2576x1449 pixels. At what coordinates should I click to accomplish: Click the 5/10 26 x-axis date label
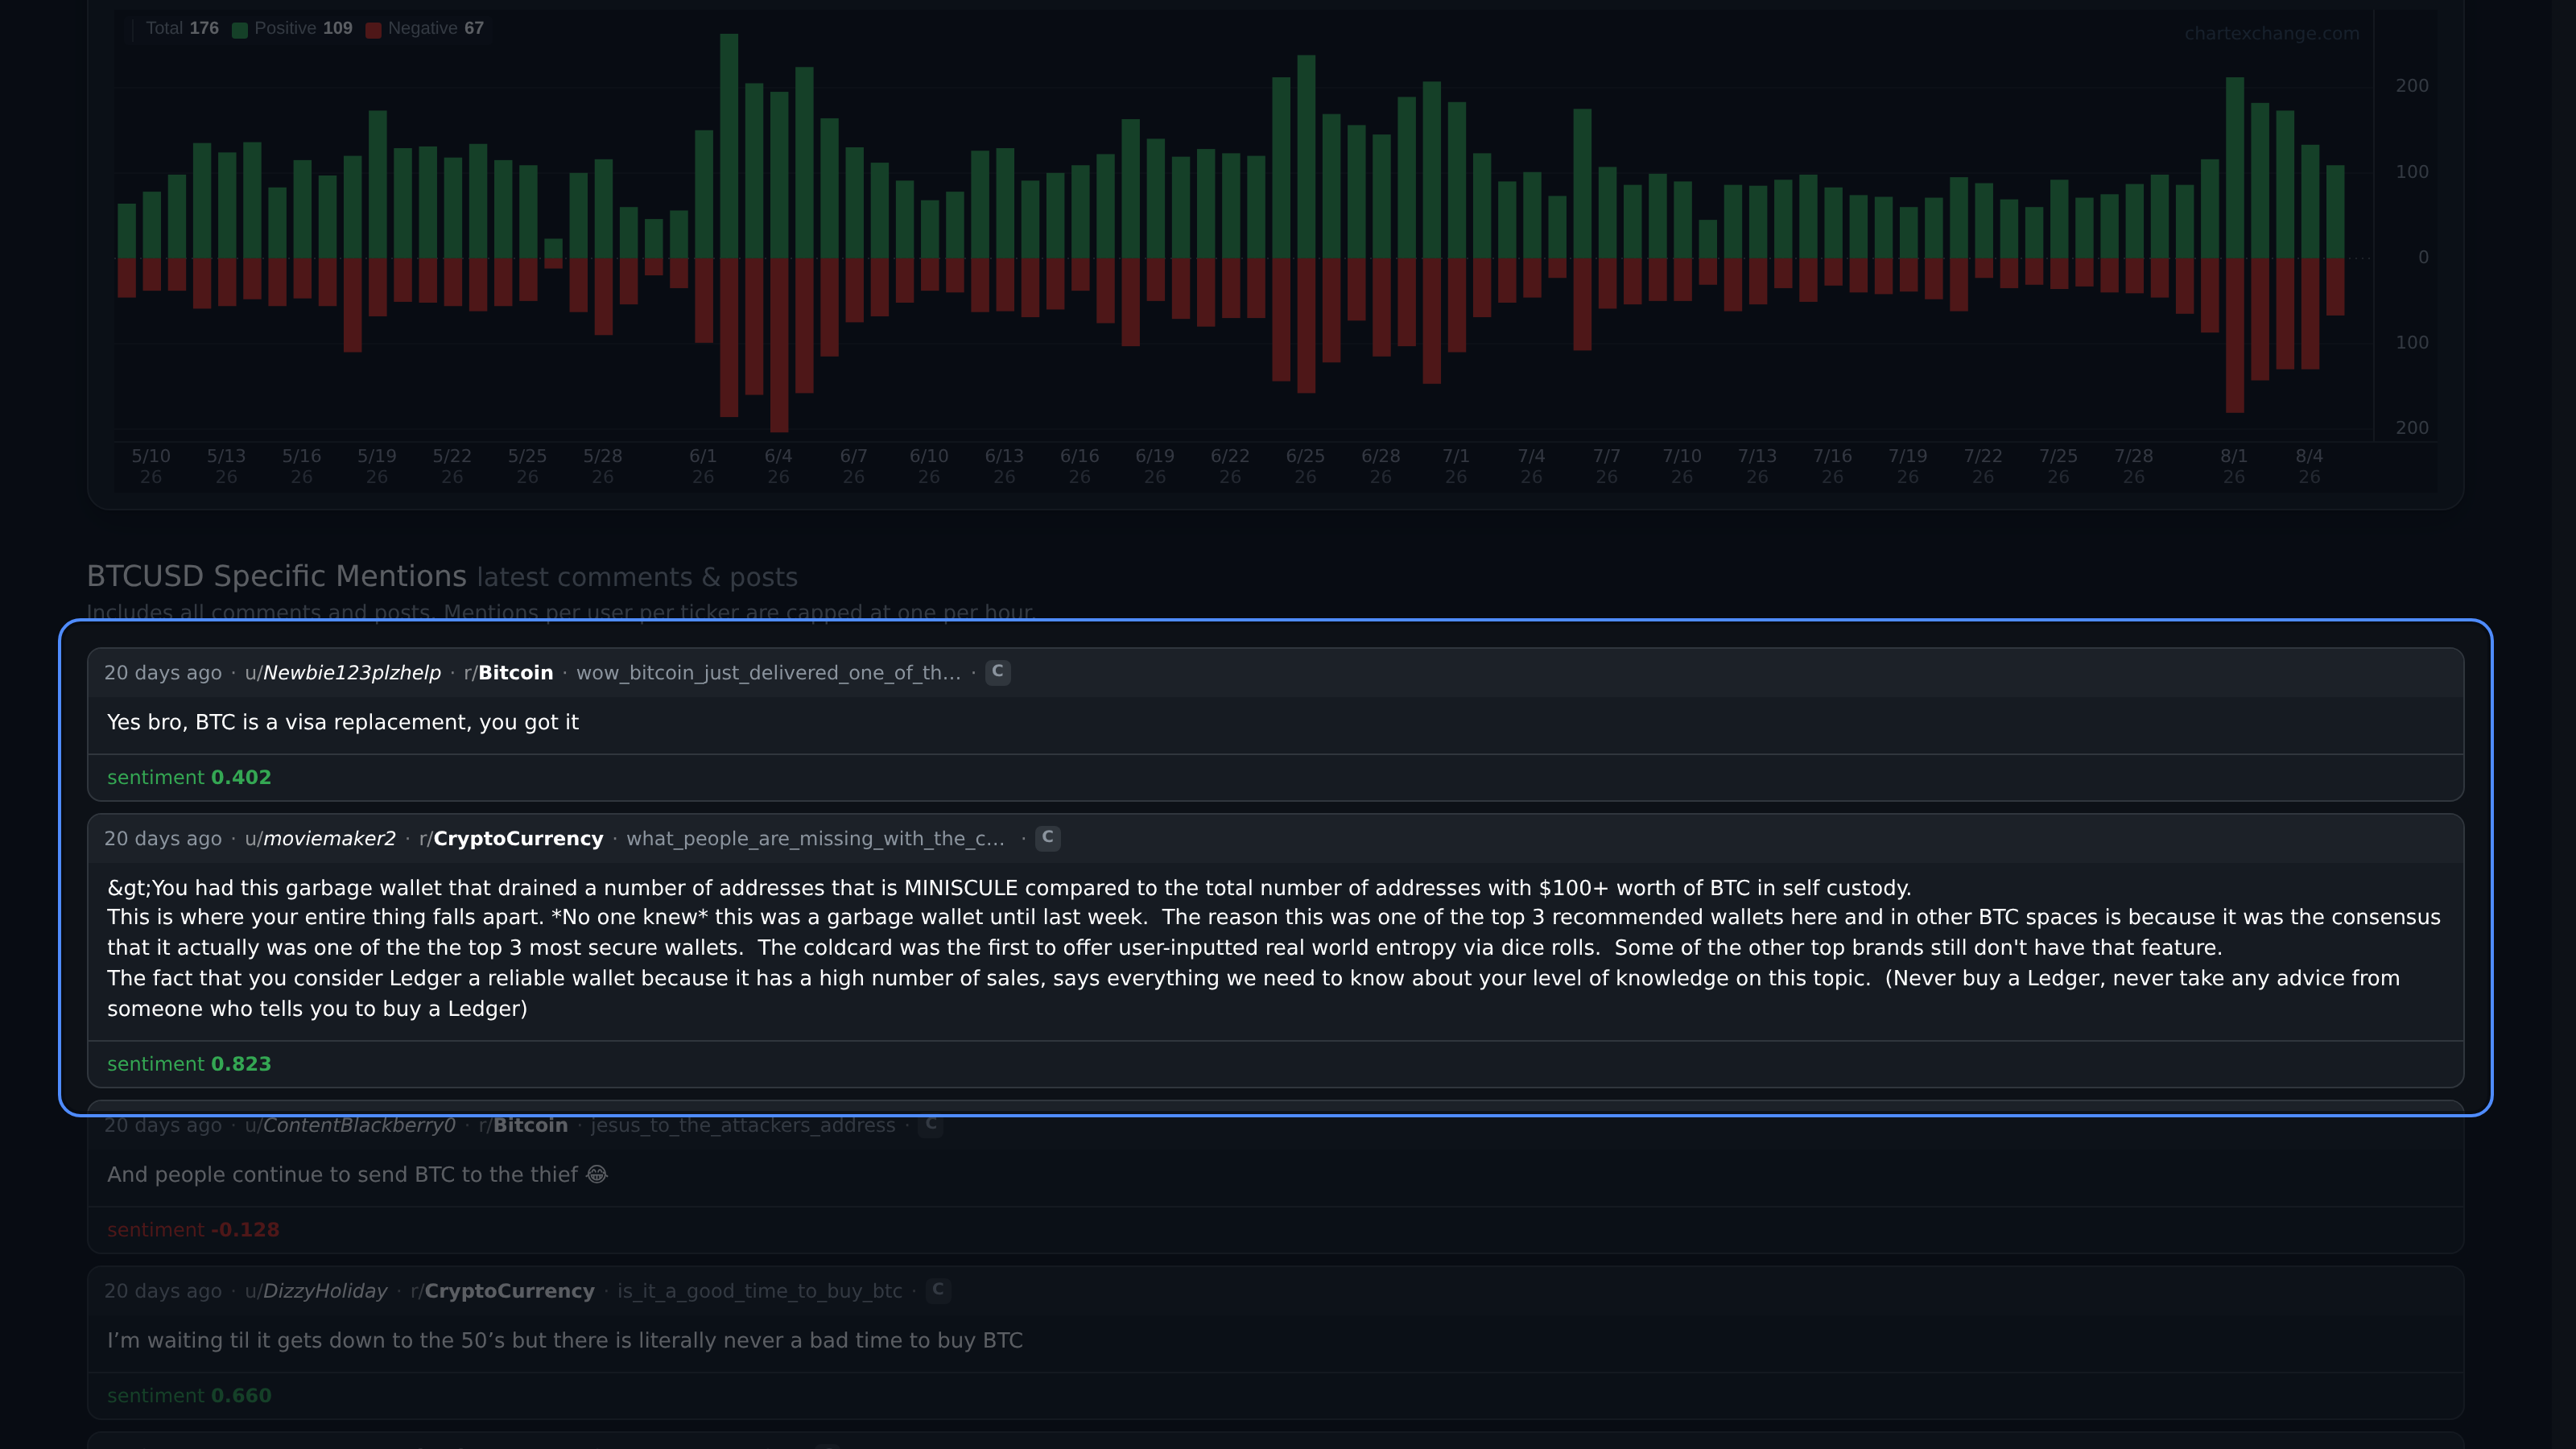coord(151,466)
